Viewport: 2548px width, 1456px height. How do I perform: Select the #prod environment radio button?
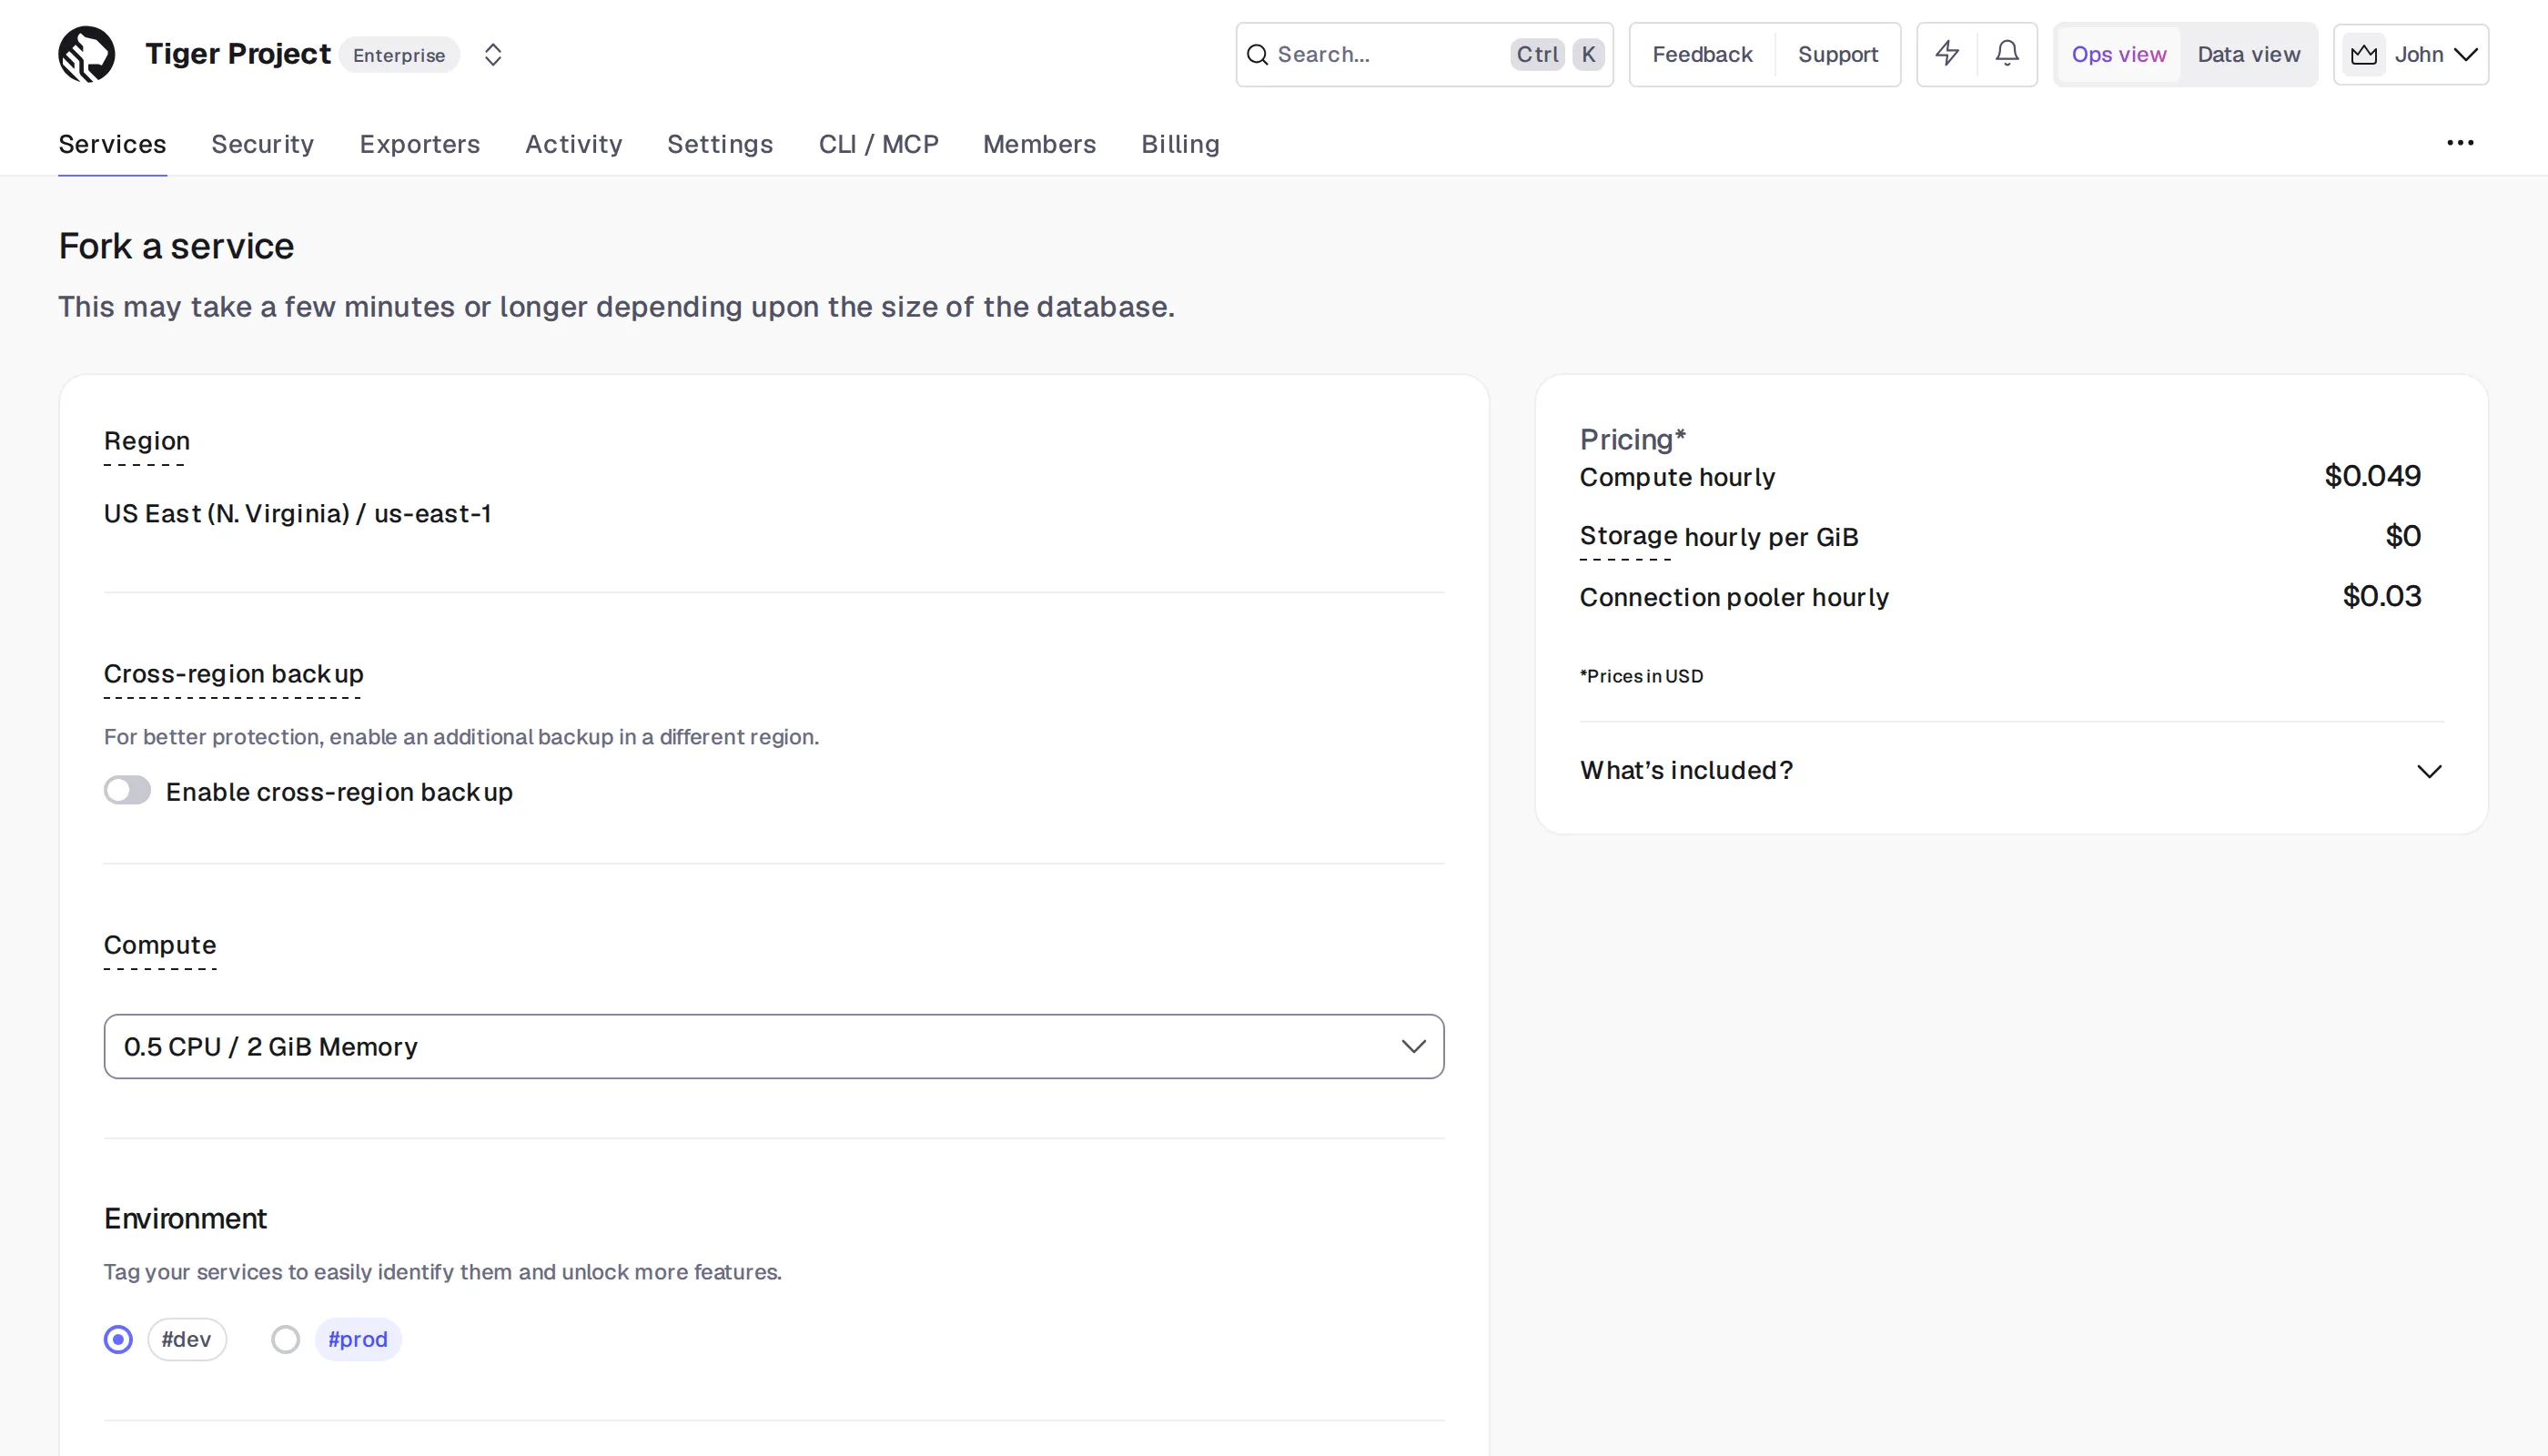click(x=285, y=1339)
